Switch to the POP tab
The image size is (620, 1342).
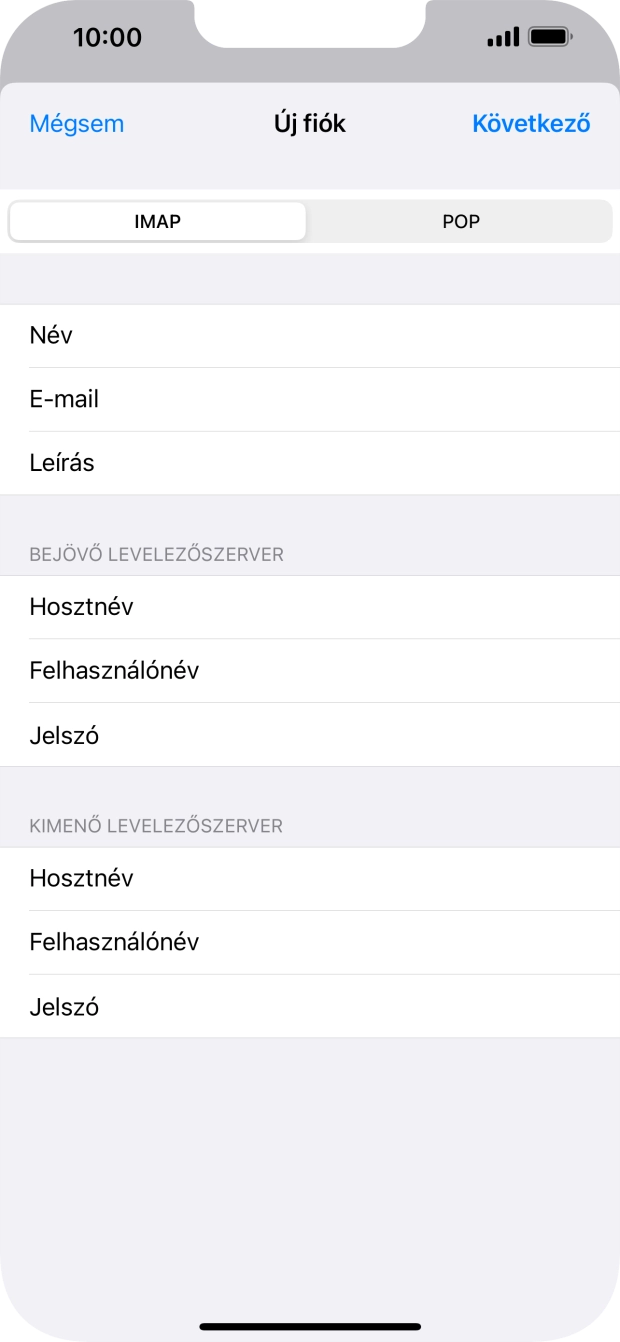pos(460,221)
